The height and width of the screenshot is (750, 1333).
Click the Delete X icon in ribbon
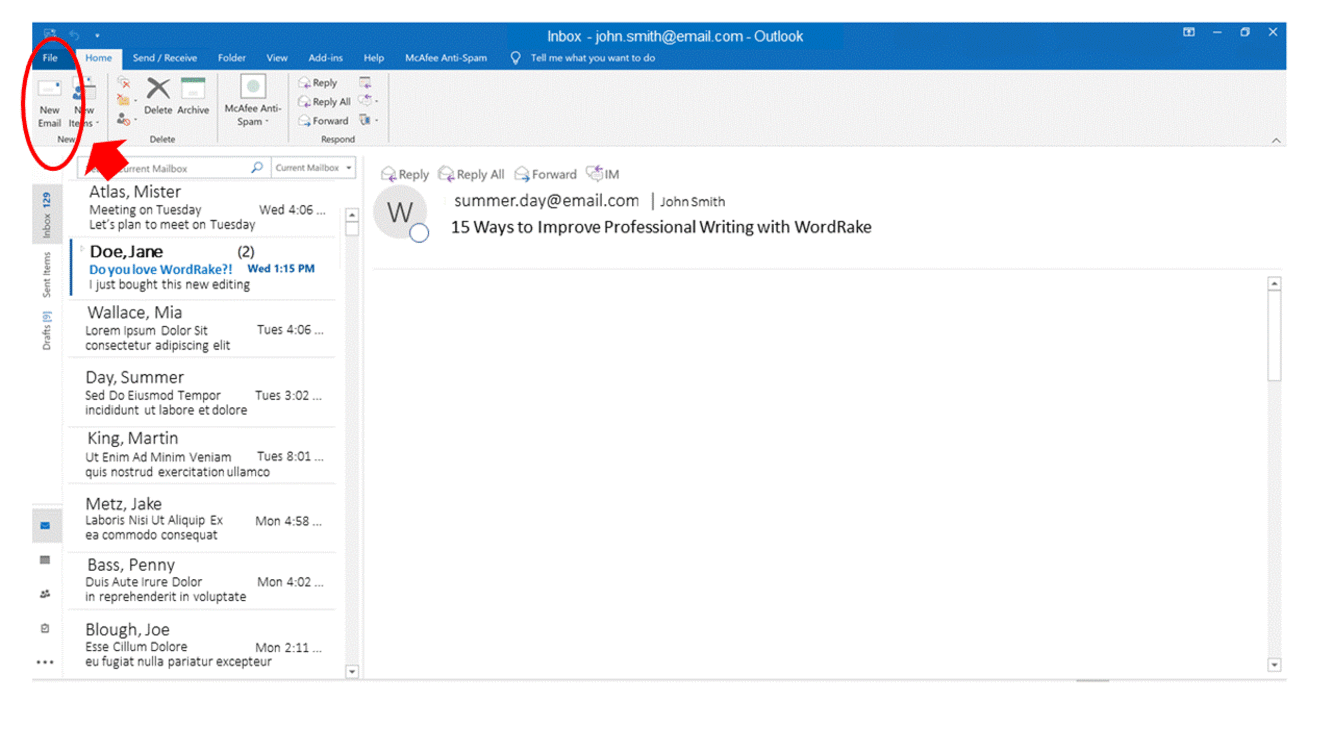click(158, 90)
